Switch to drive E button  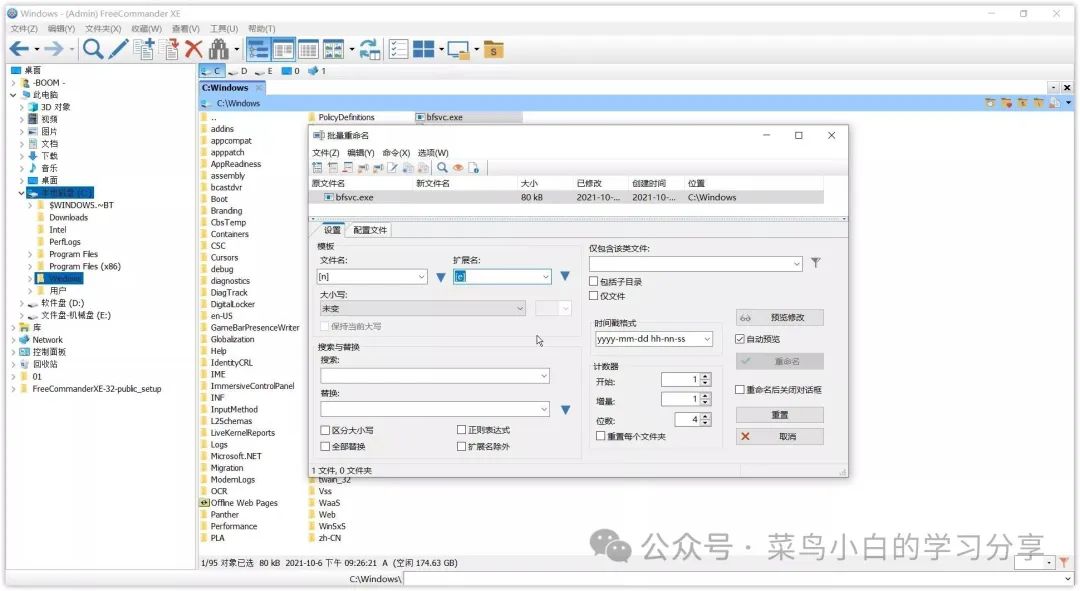264,71
